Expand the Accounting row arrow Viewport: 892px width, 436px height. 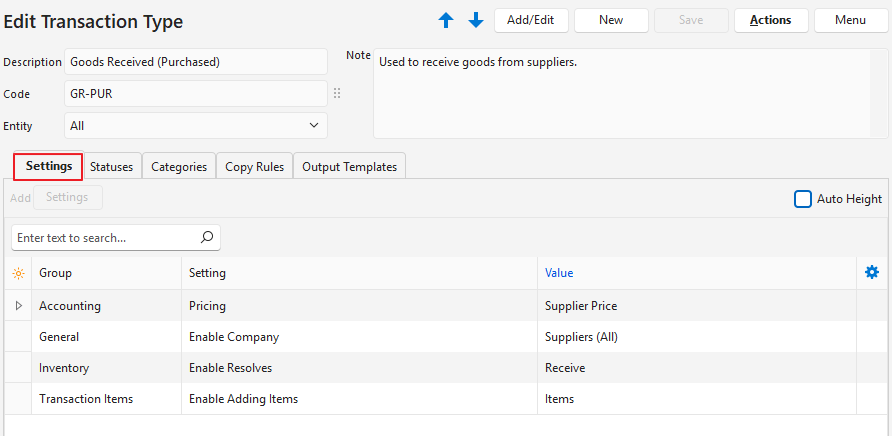[18, 305]
